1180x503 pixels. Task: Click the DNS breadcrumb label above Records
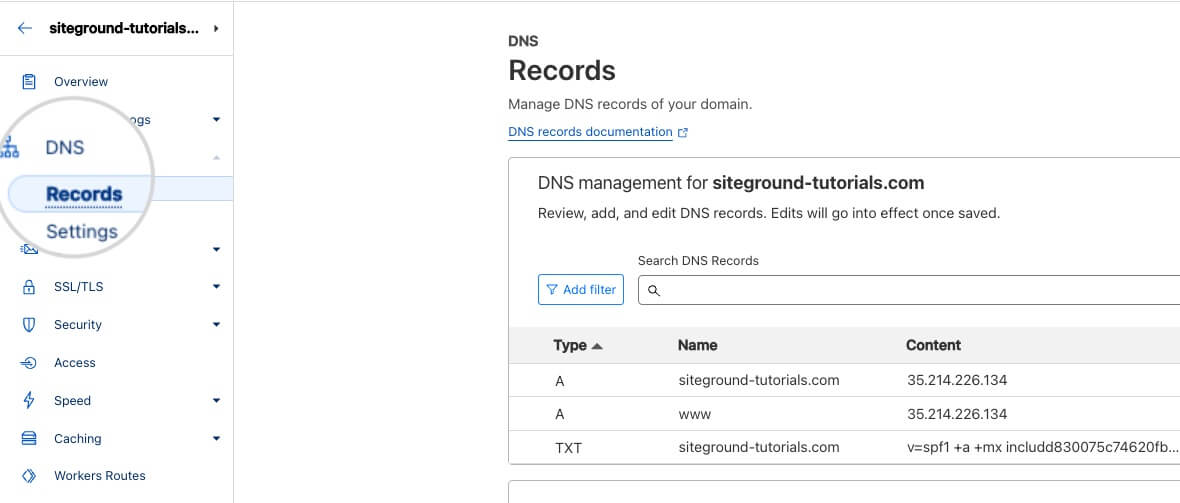pos(523,41)
